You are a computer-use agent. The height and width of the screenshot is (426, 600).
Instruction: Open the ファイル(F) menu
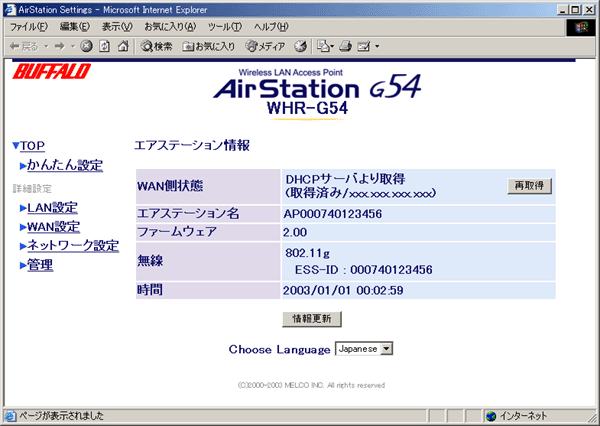point(29,27)
